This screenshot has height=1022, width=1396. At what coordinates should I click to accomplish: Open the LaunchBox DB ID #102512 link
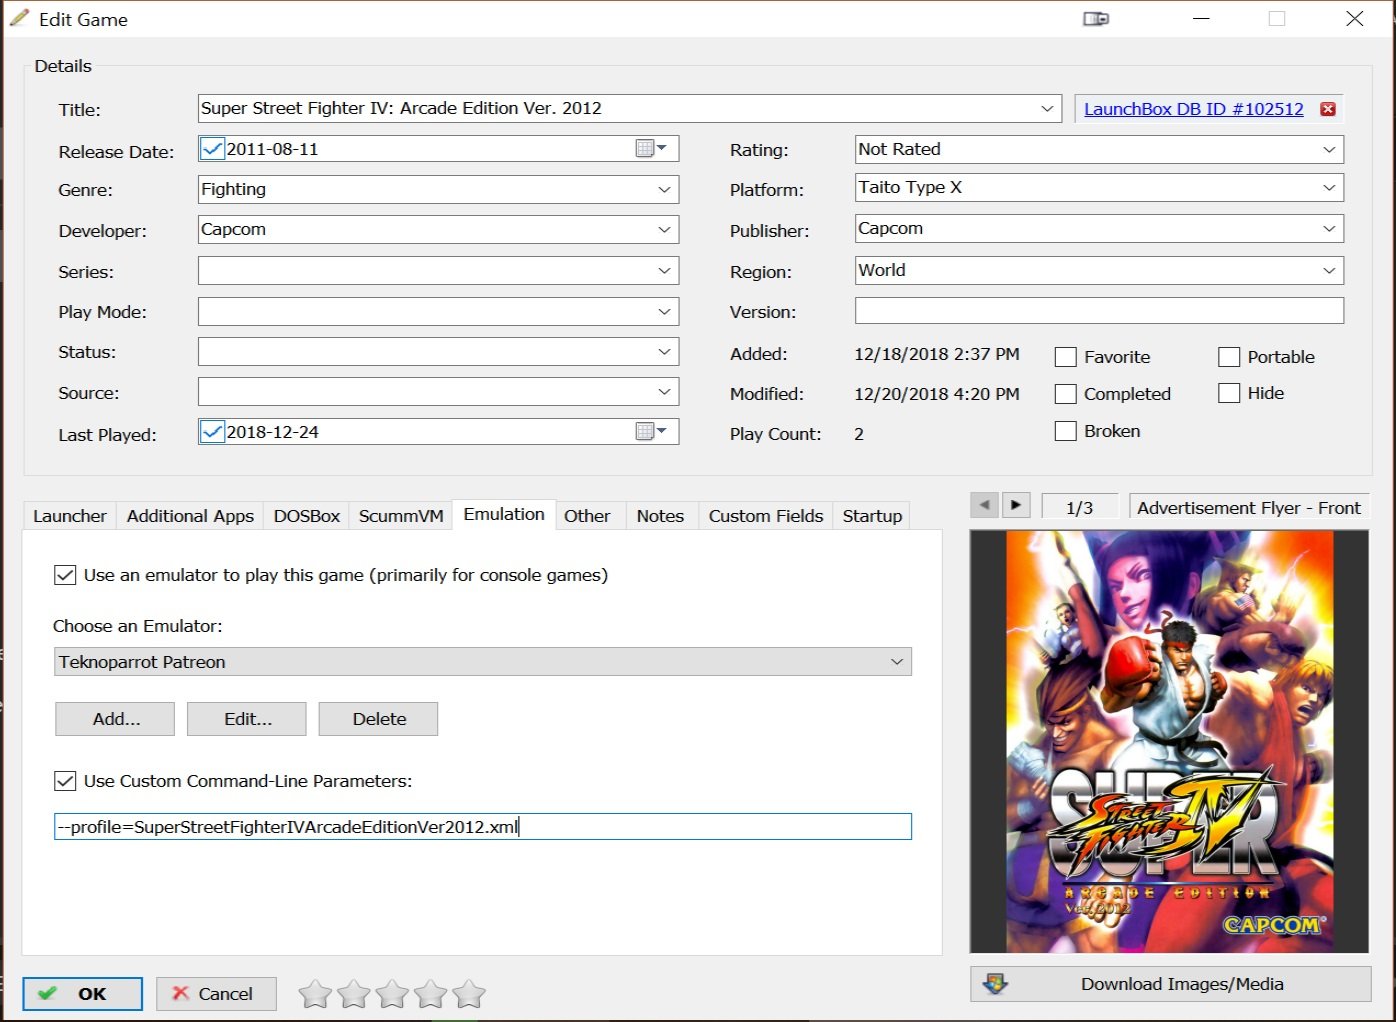click(1194, 109)
